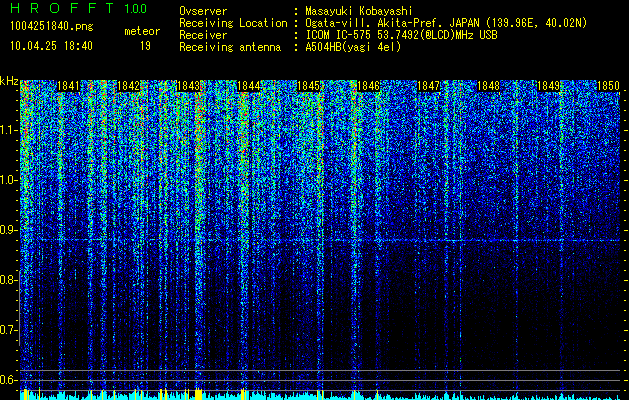
Task: Click the 1846 time marker
Action: click(369, 86)
